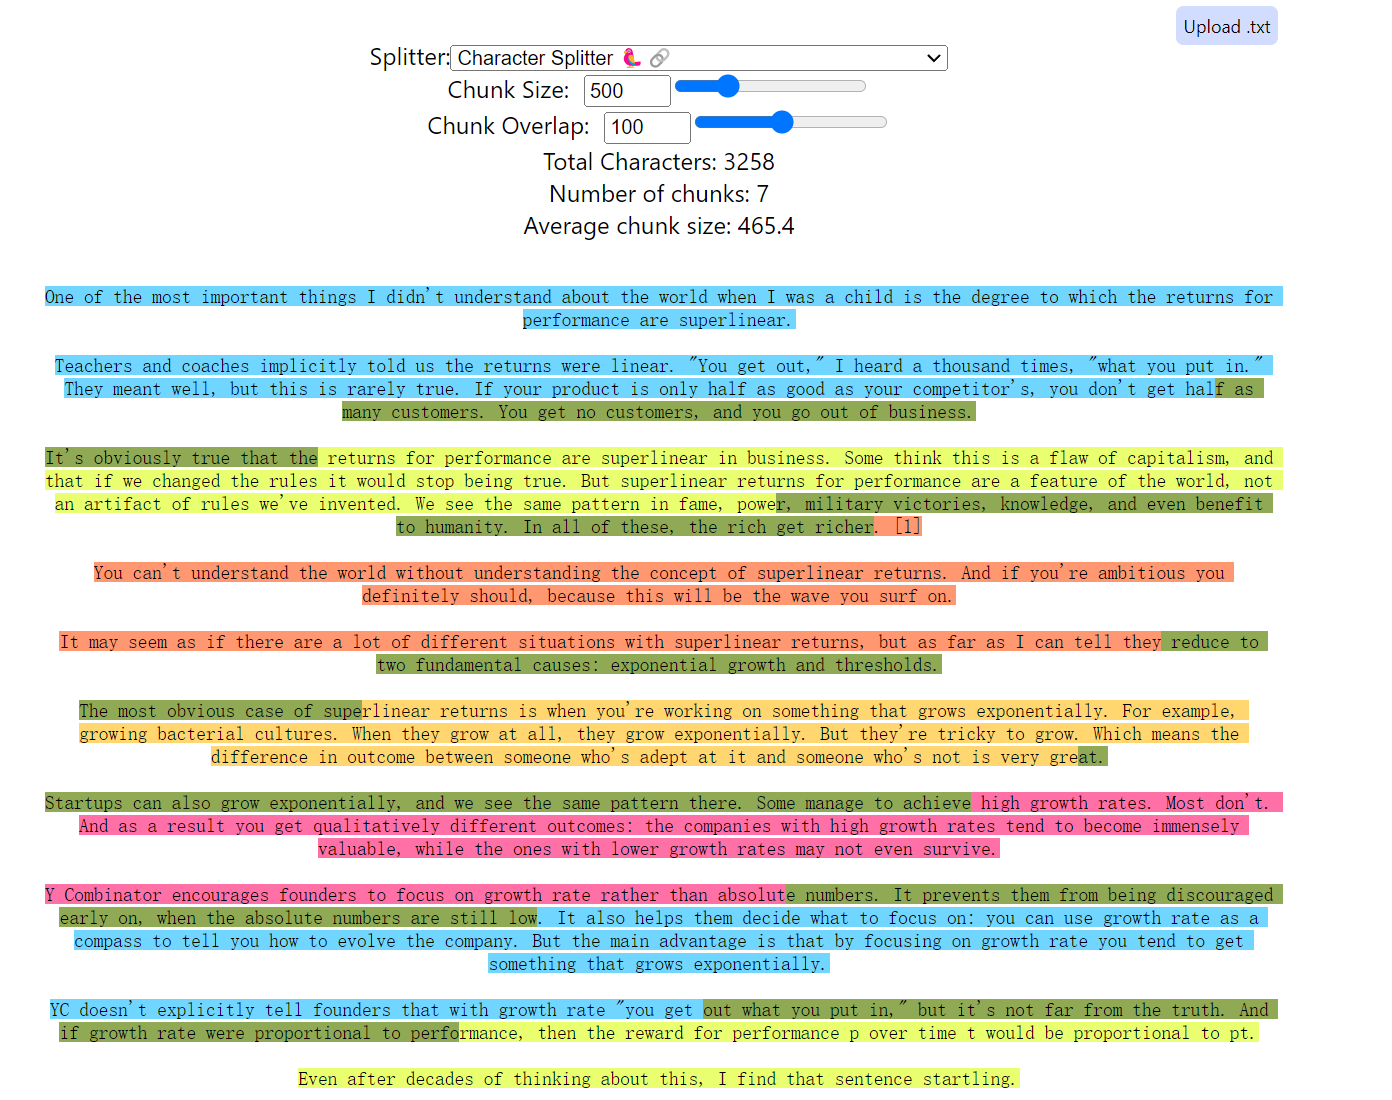Viewport: 1392px width, 1100px height.
Task: Expand the Splitter dropdown arrow
Action: click(933, 58)
